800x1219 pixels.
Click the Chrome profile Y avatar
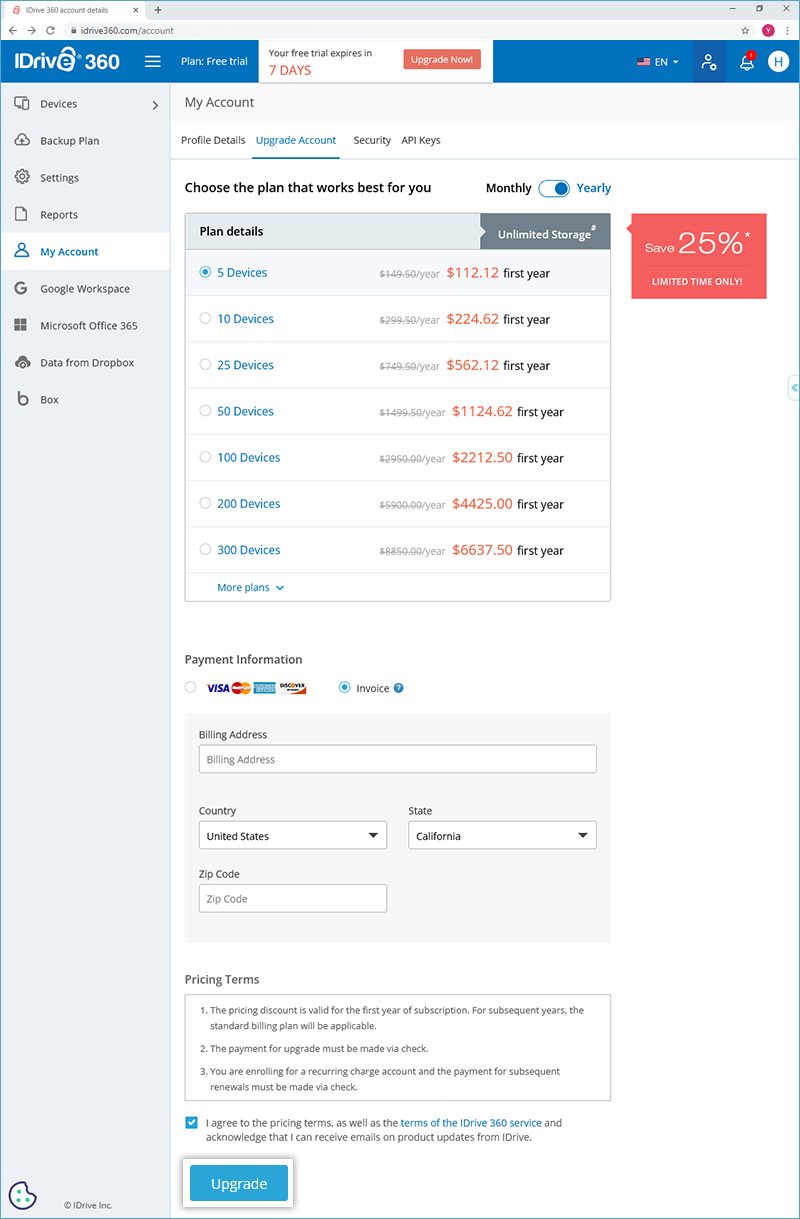768,31
